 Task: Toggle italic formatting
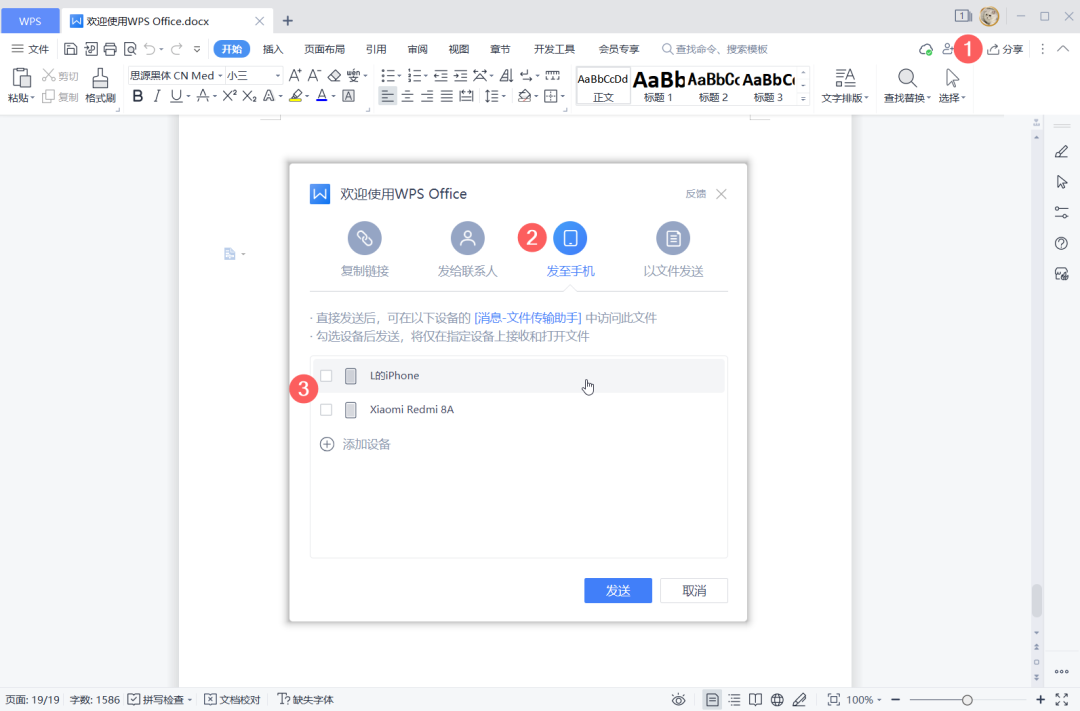click(157, 96)
